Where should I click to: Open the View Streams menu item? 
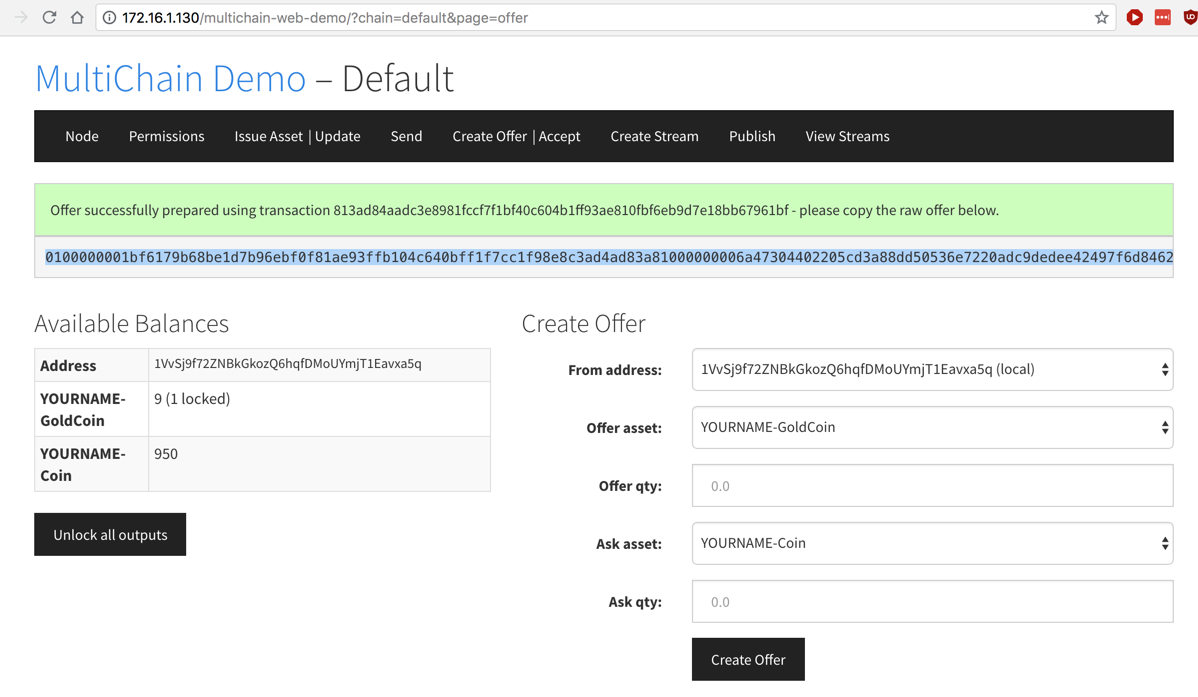847,136
